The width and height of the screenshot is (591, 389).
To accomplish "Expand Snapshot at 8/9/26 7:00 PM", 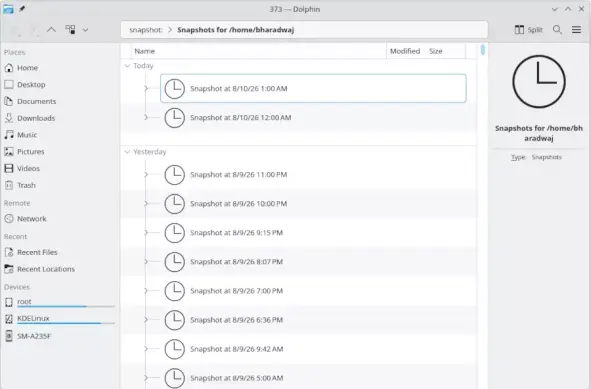I will click(x=146, y=291).
